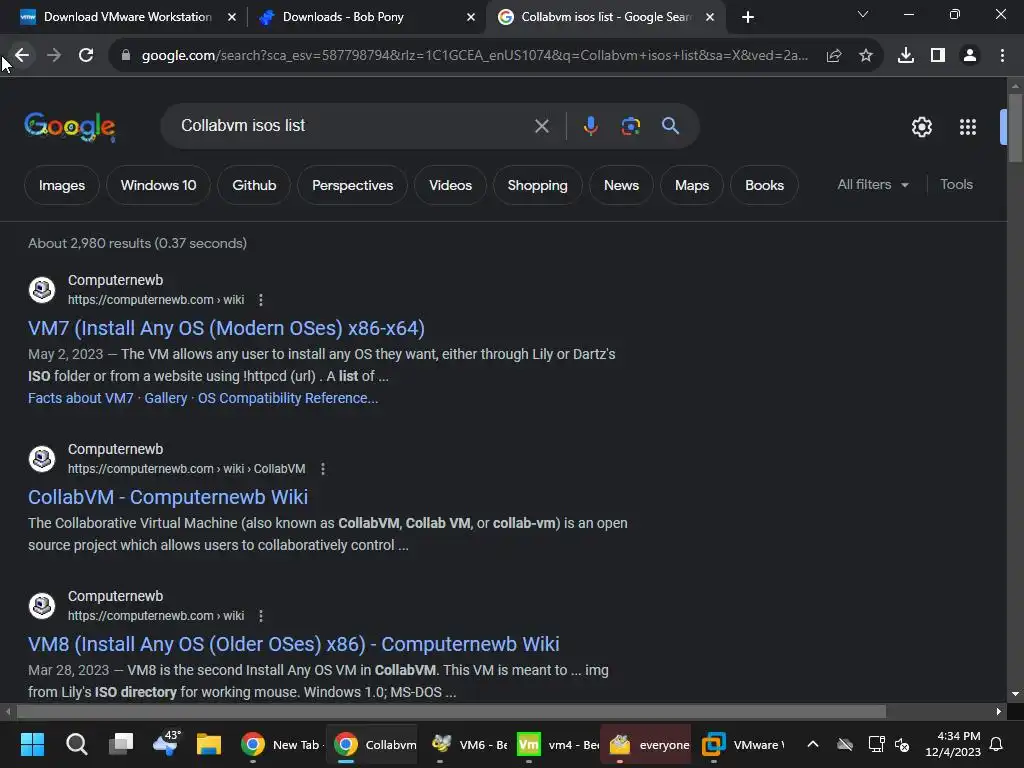Click the vertical page scrollbar
Screen dimensions: 1024x768
click(1015, 128)
